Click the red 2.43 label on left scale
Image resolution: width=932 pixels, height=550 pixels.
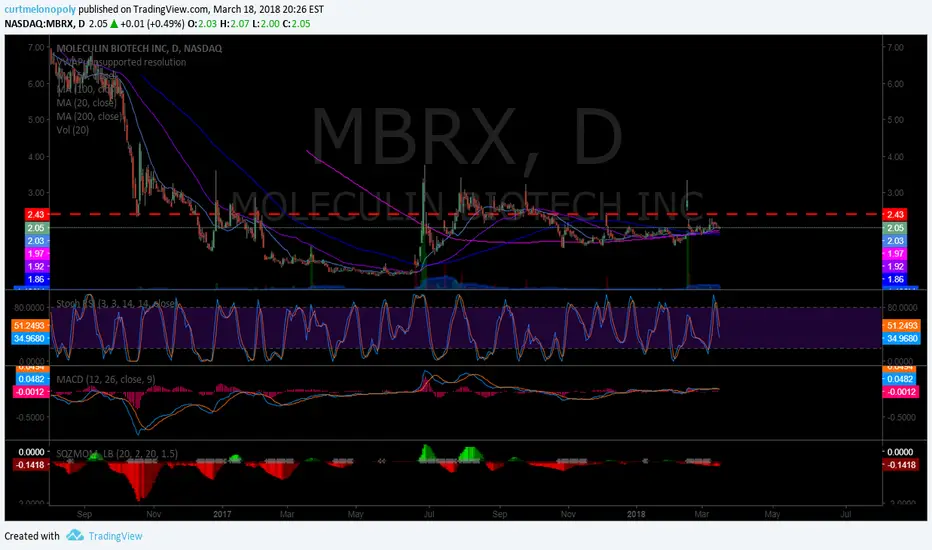point(36,215)
